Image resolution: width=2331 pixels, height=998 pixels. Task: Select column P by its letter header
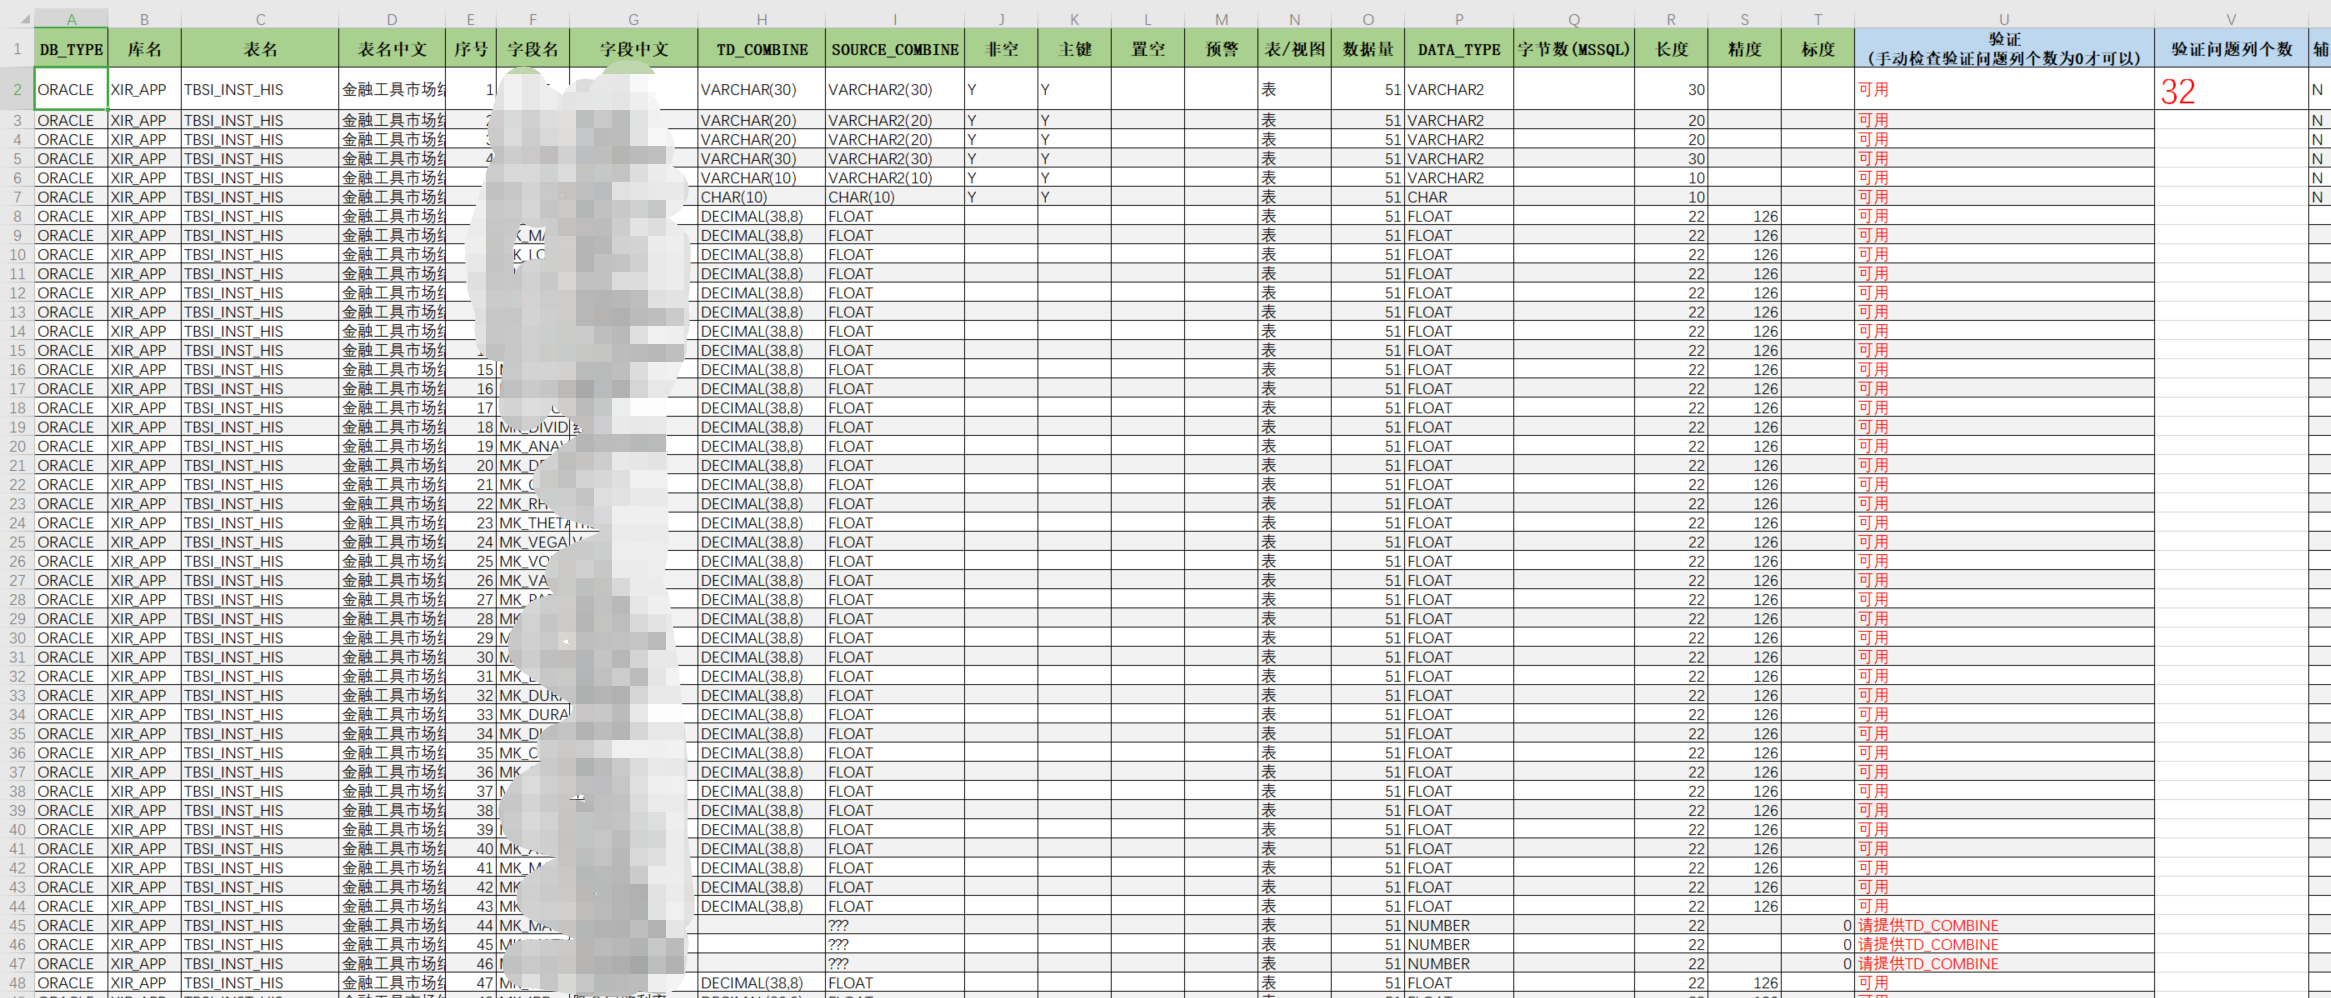(x=1458, y=19)
